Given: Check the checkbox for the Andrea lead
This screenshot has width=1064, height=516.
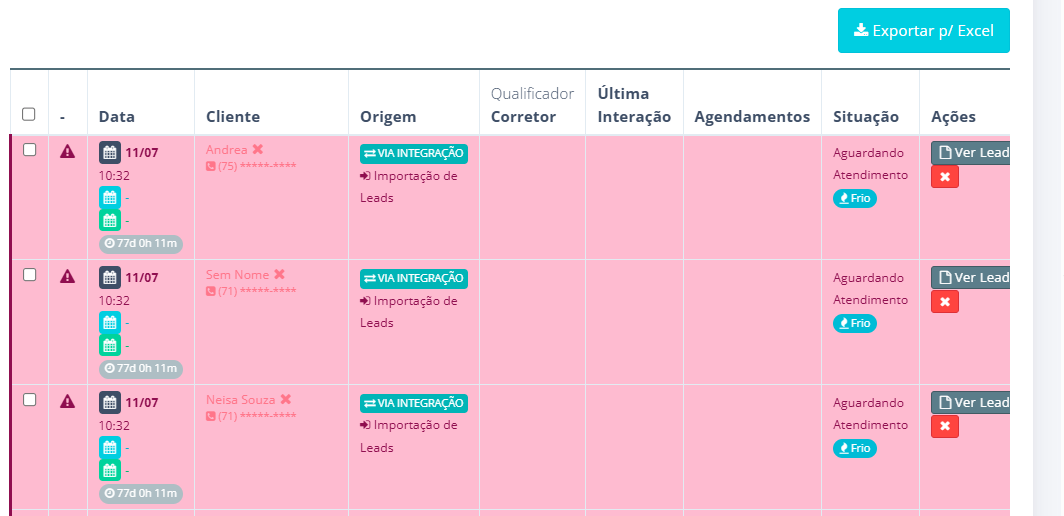Looking at the screenshot, I should tap(29, 150).
